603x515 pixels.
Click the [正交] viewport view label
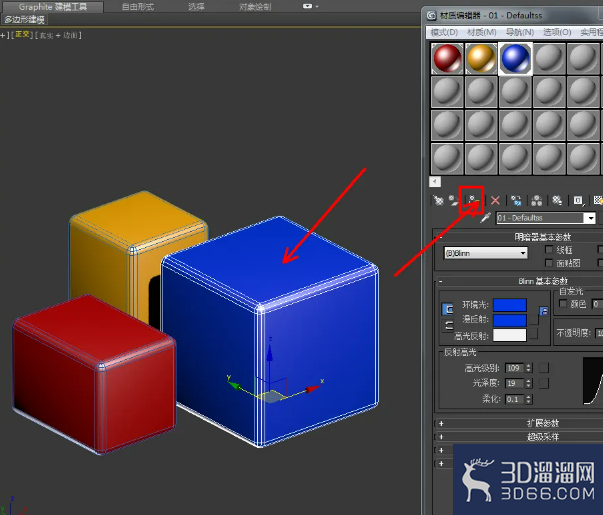(x=22, y=35)
